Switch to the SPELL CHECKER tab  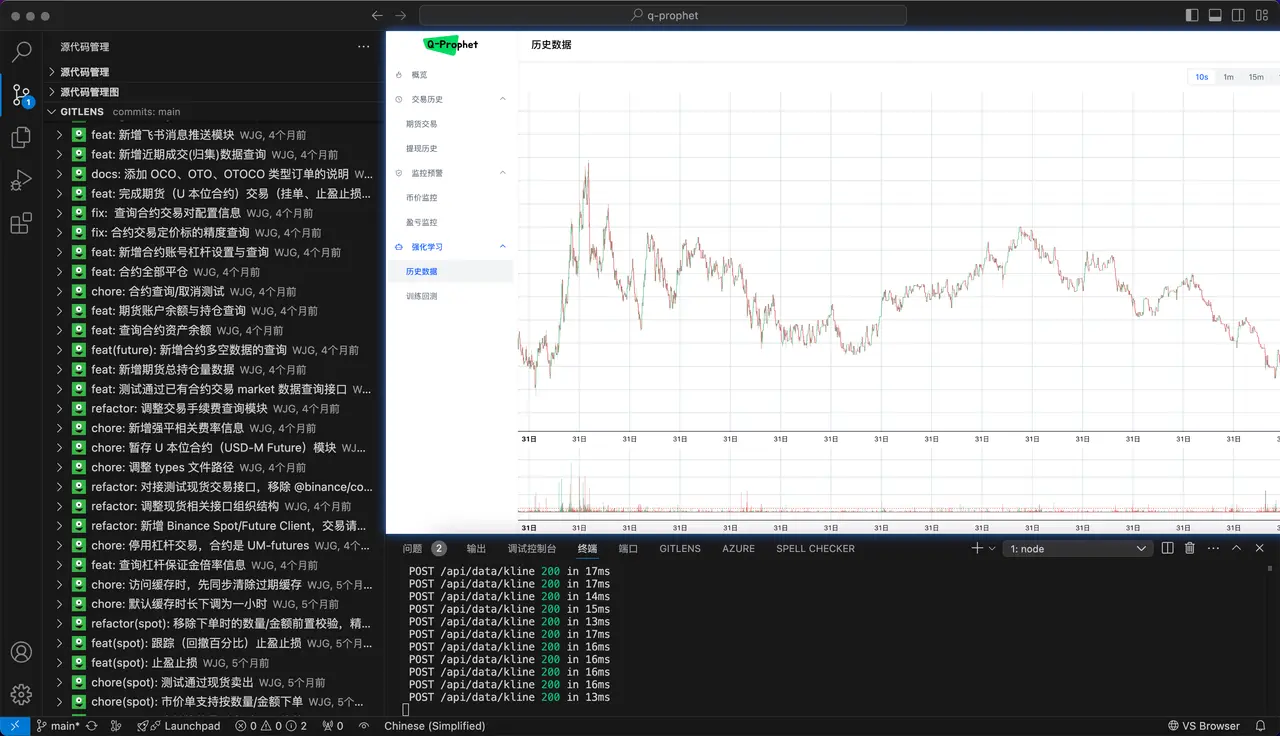(x=815, y=548)
